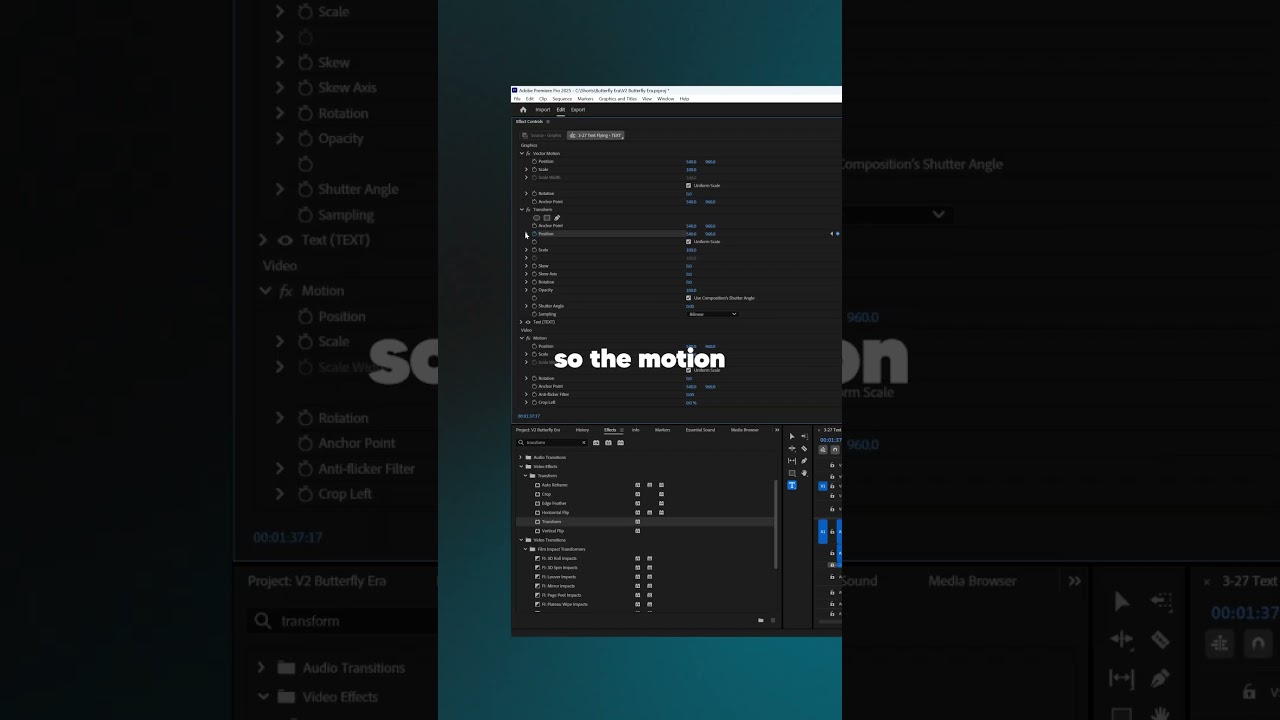Screen dimensions: 1280x720
Task: Select the Ripple Edit tool
Action: [792, 449]
